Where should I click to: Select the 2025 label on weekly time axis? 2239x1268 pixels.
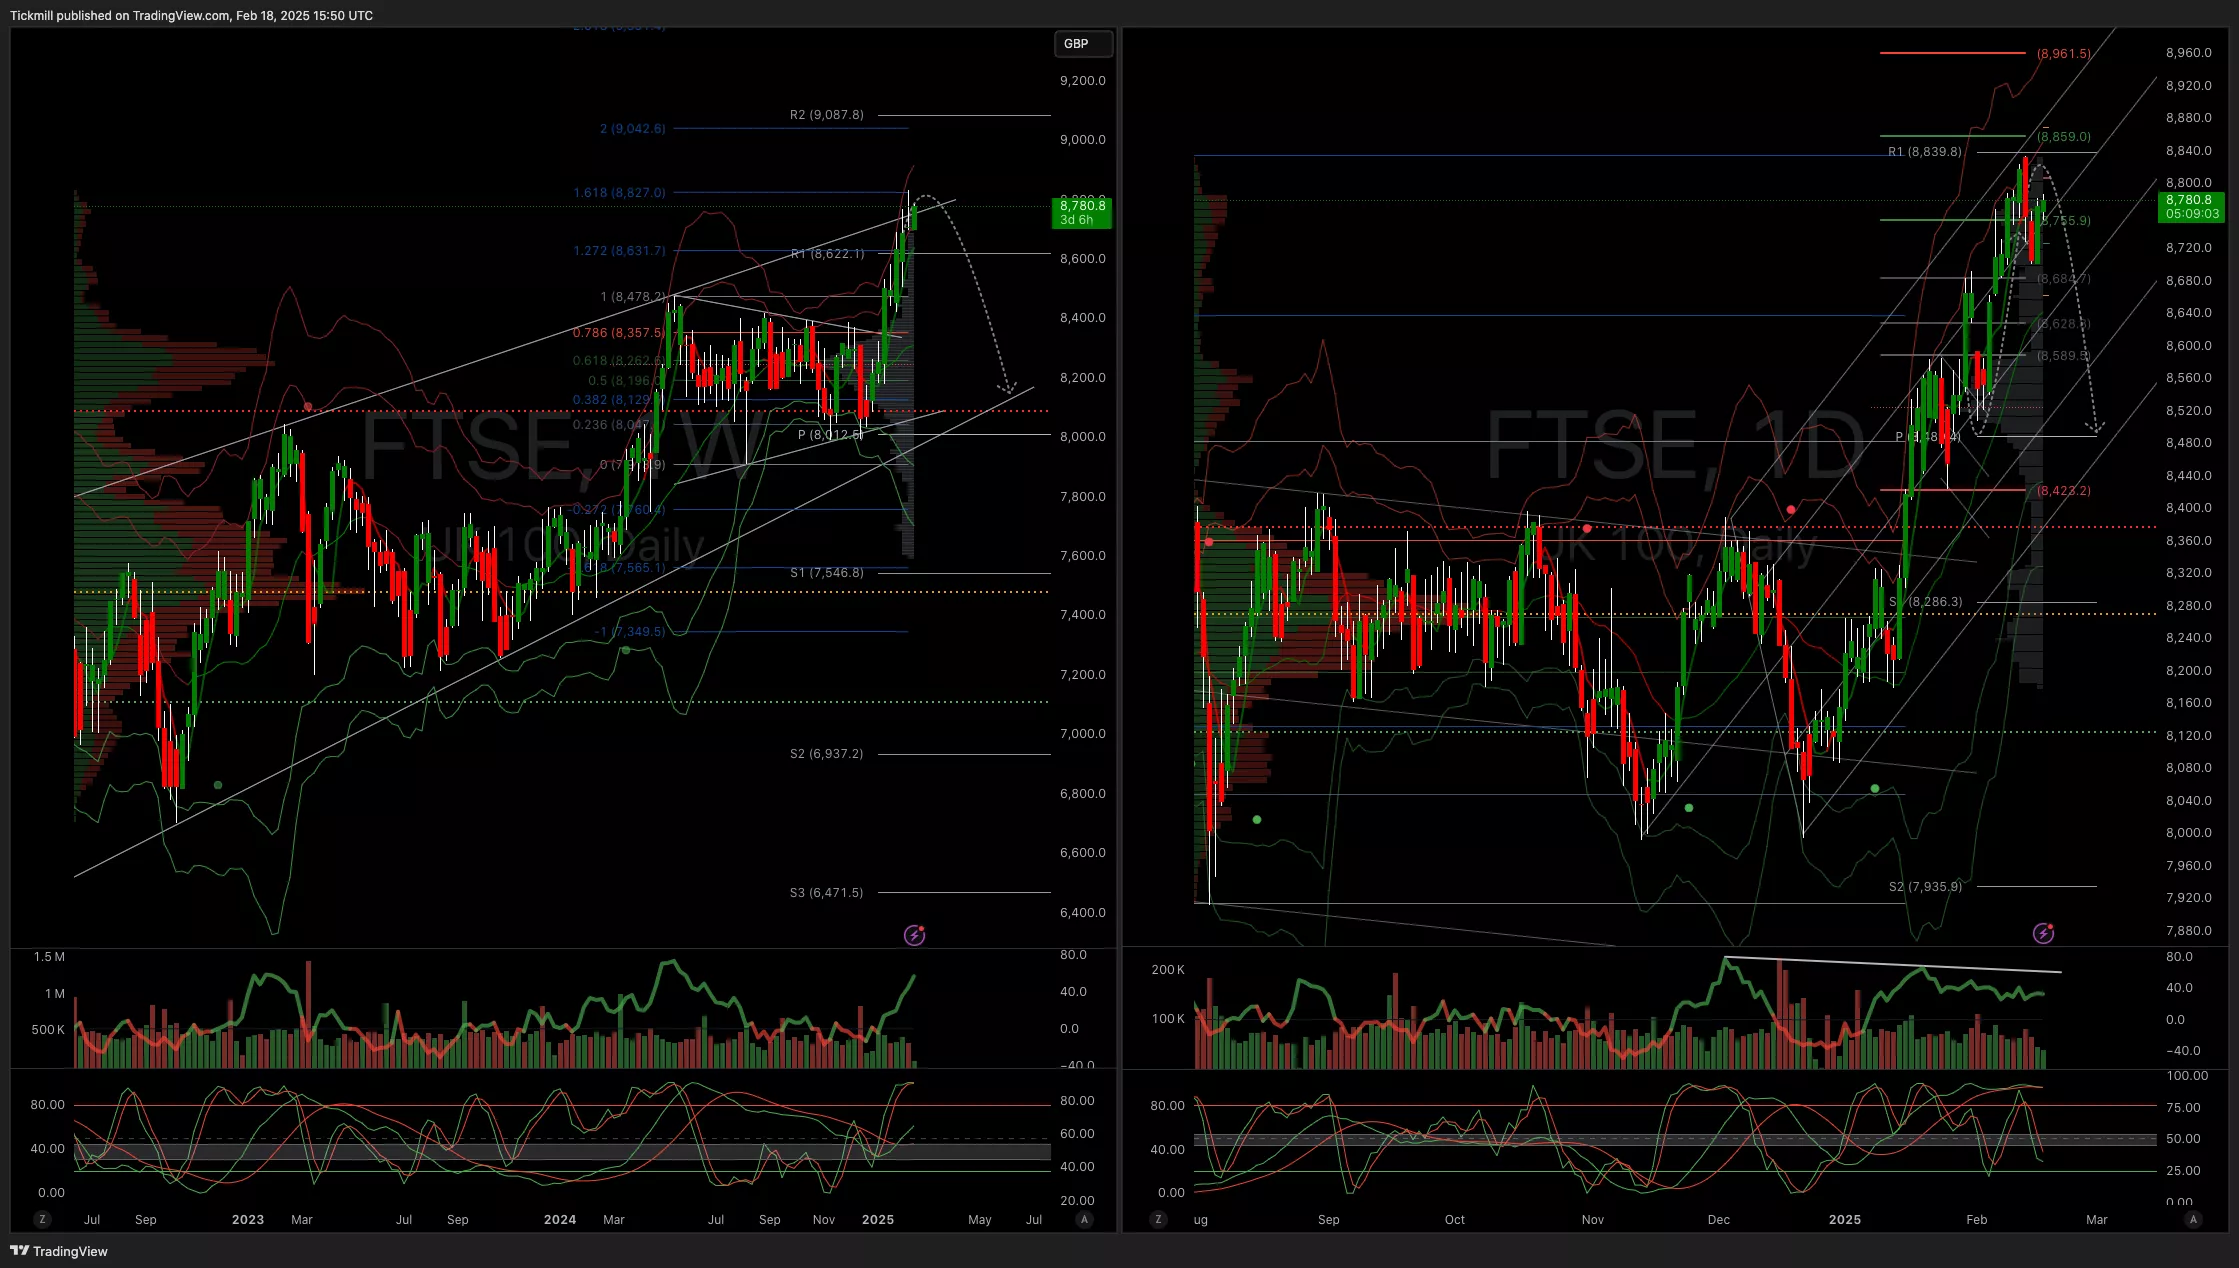pos(877,1219)
